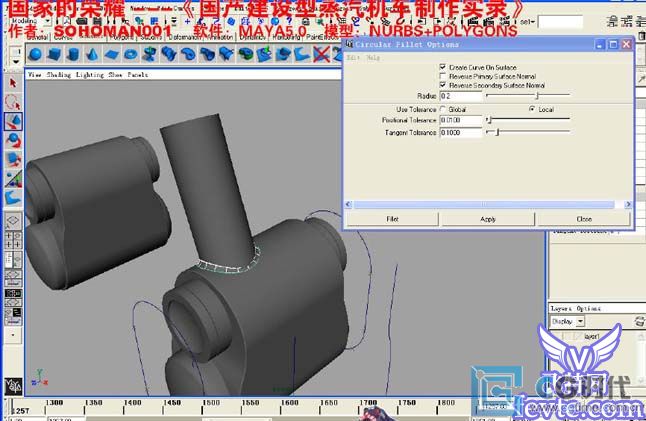Select layer1 in the layer editor
The image size is (646, 421).
[x=592, y=337]
